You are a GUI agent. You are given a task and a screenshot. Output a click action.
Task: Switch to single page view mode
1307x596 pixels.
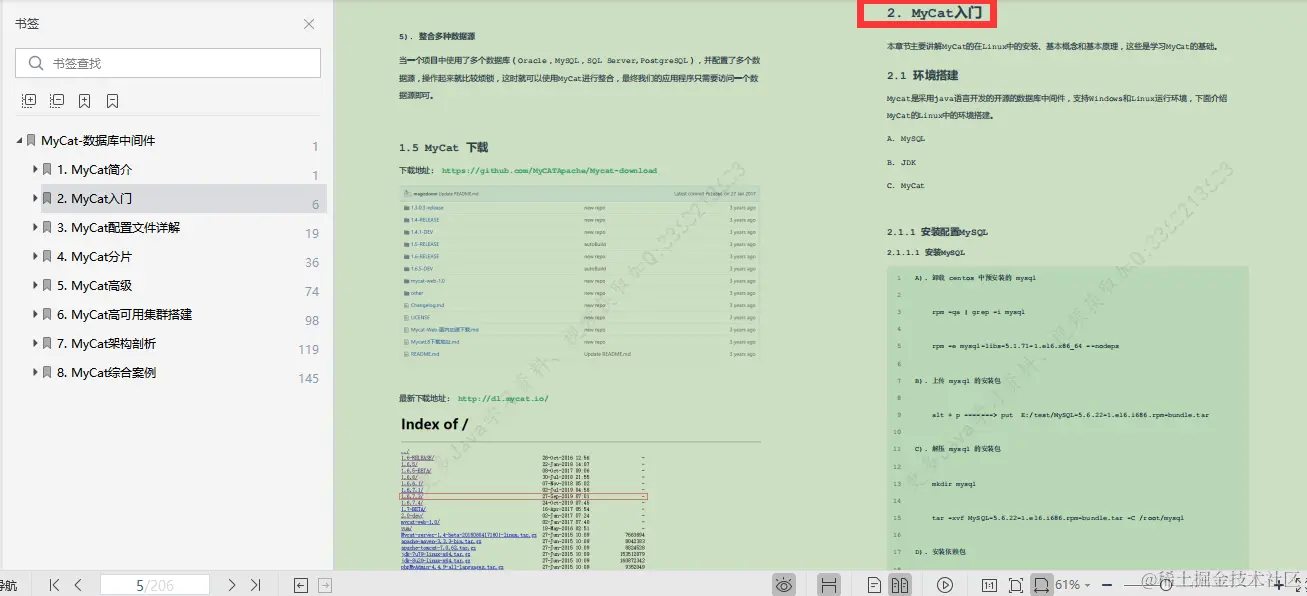(x=873, y=585)
